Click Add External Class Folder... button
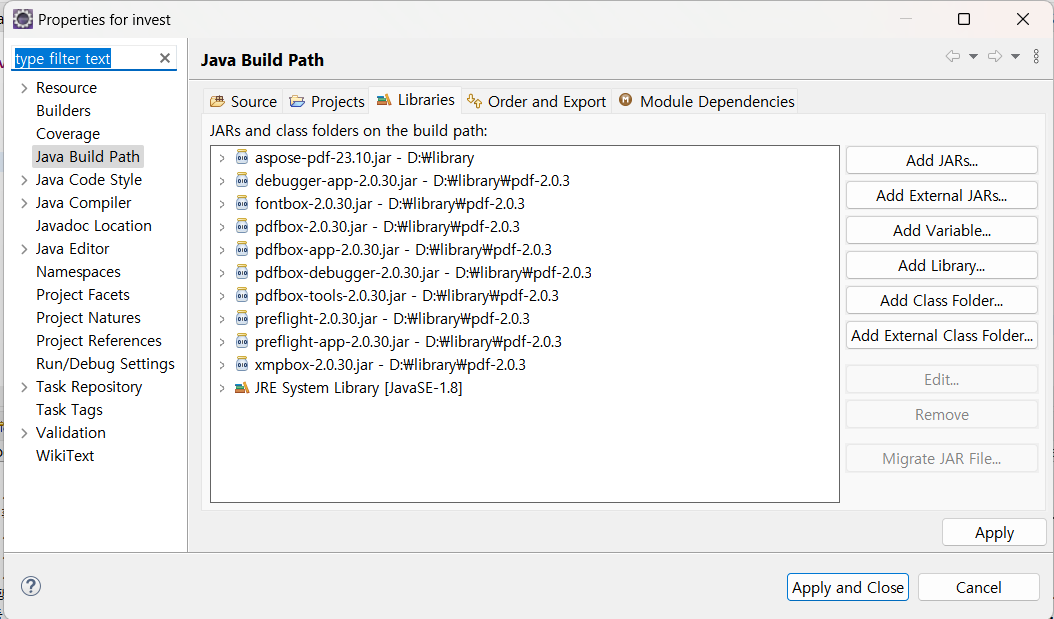The width and height of the screenshot is (1054, 619). tap(942, 335)
